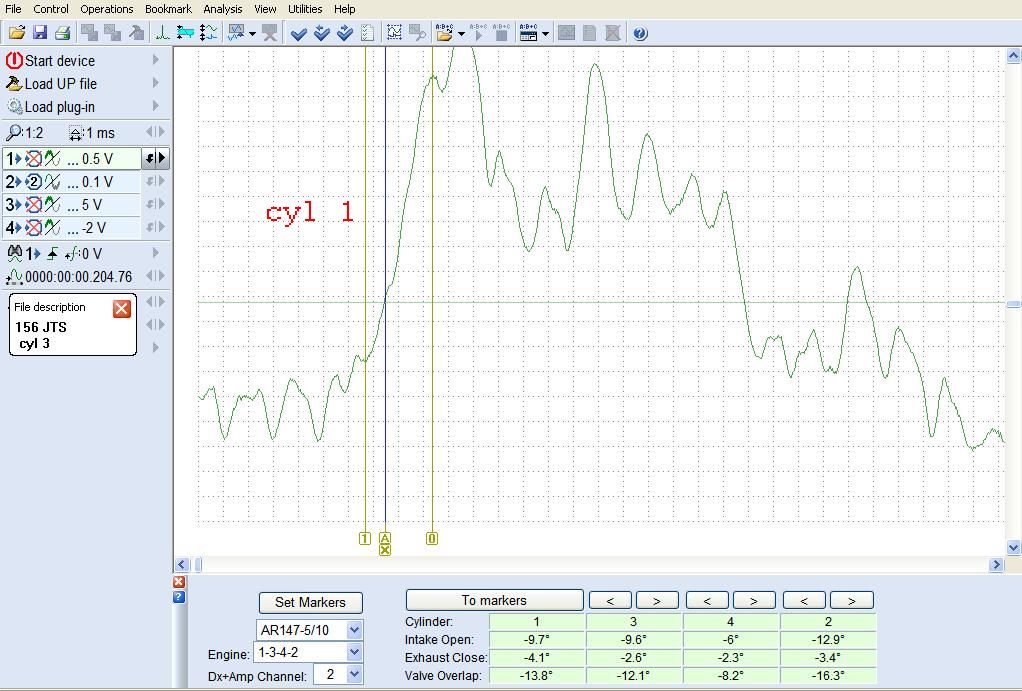
Task: Open the Dx+Amp Channel dropdown
Action: [354, 675]
